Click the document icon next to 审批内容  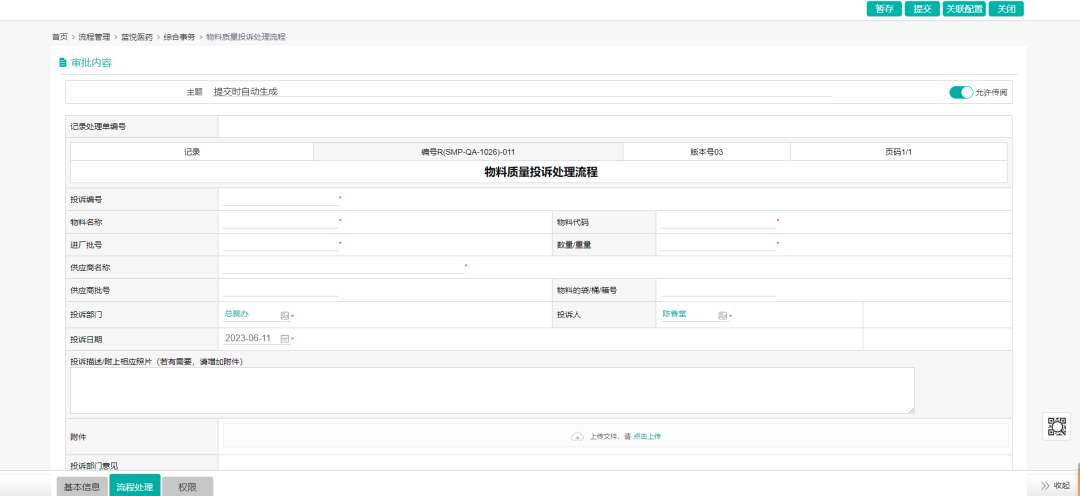click(63, 63)
